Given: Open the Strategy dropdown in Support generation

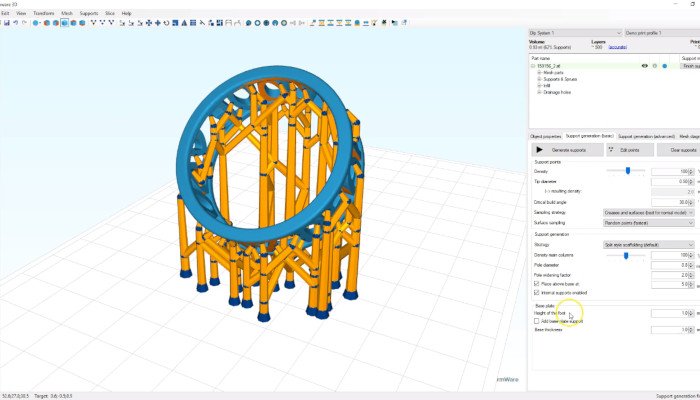Looking at the screenshot, I should click(x=649, y=243).
